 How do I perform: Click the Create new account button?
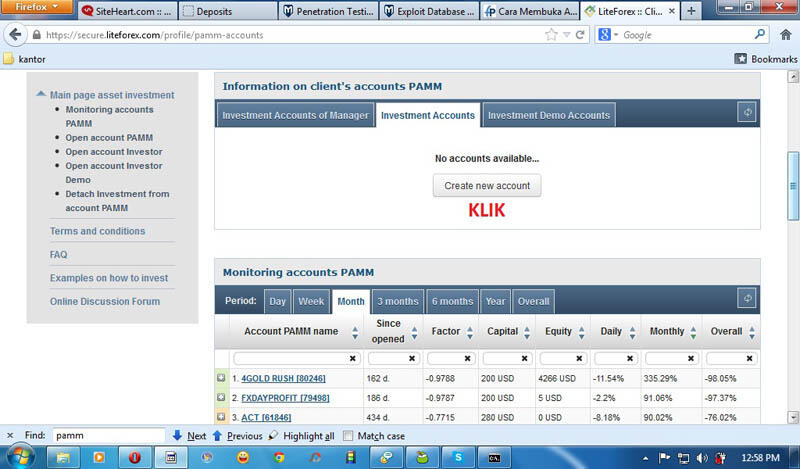(487, 186)
